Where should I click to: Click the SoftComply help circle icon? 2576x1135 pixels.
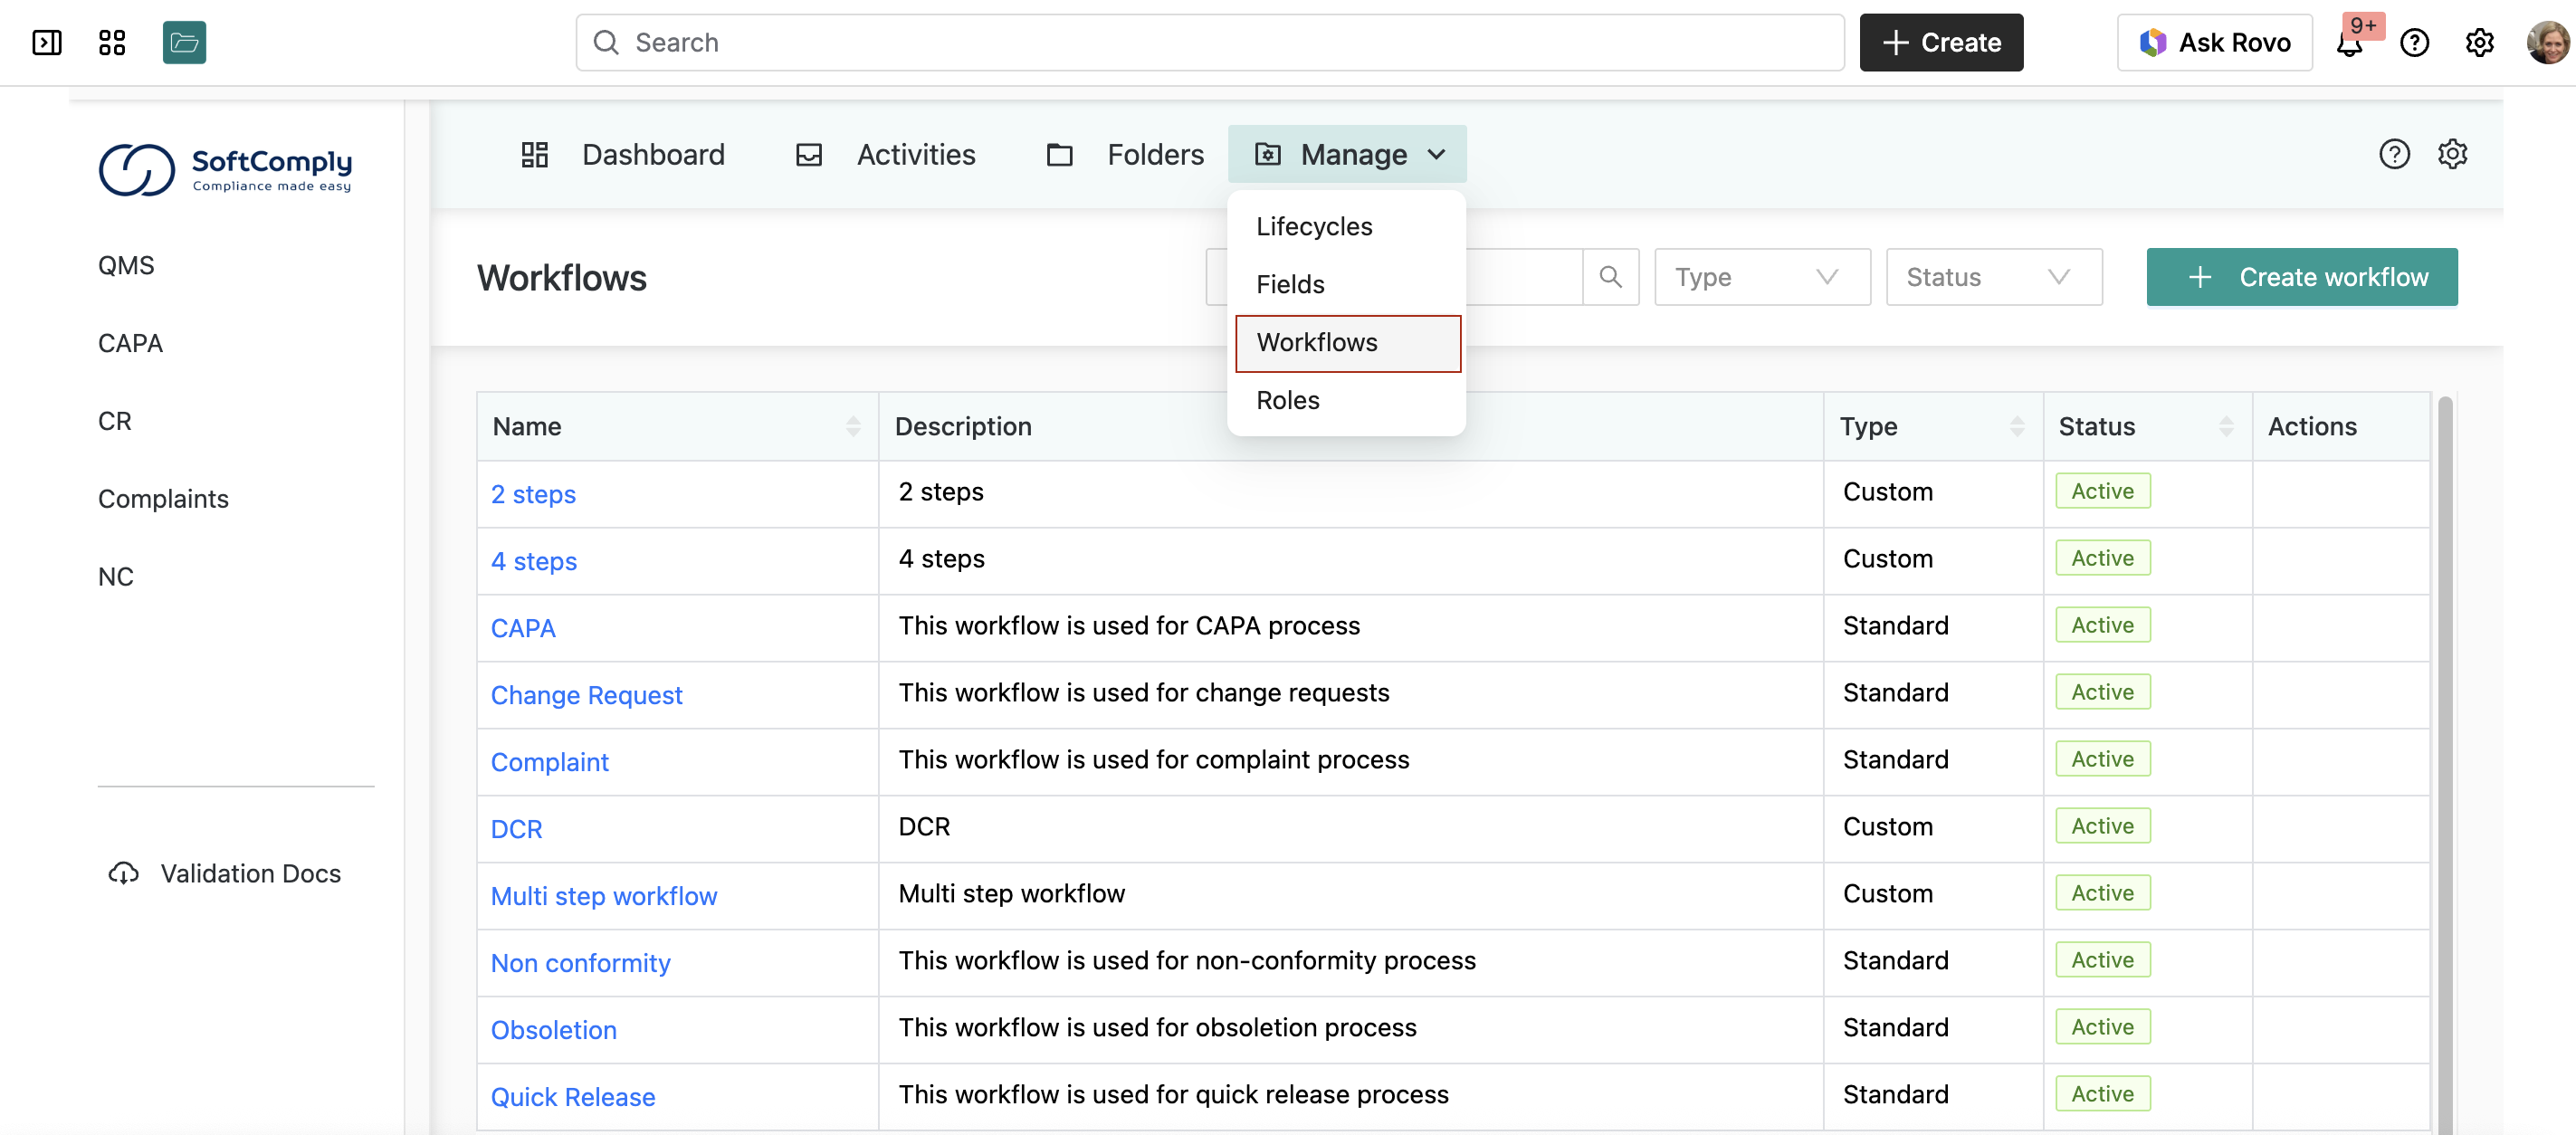tap(2393, 154)
